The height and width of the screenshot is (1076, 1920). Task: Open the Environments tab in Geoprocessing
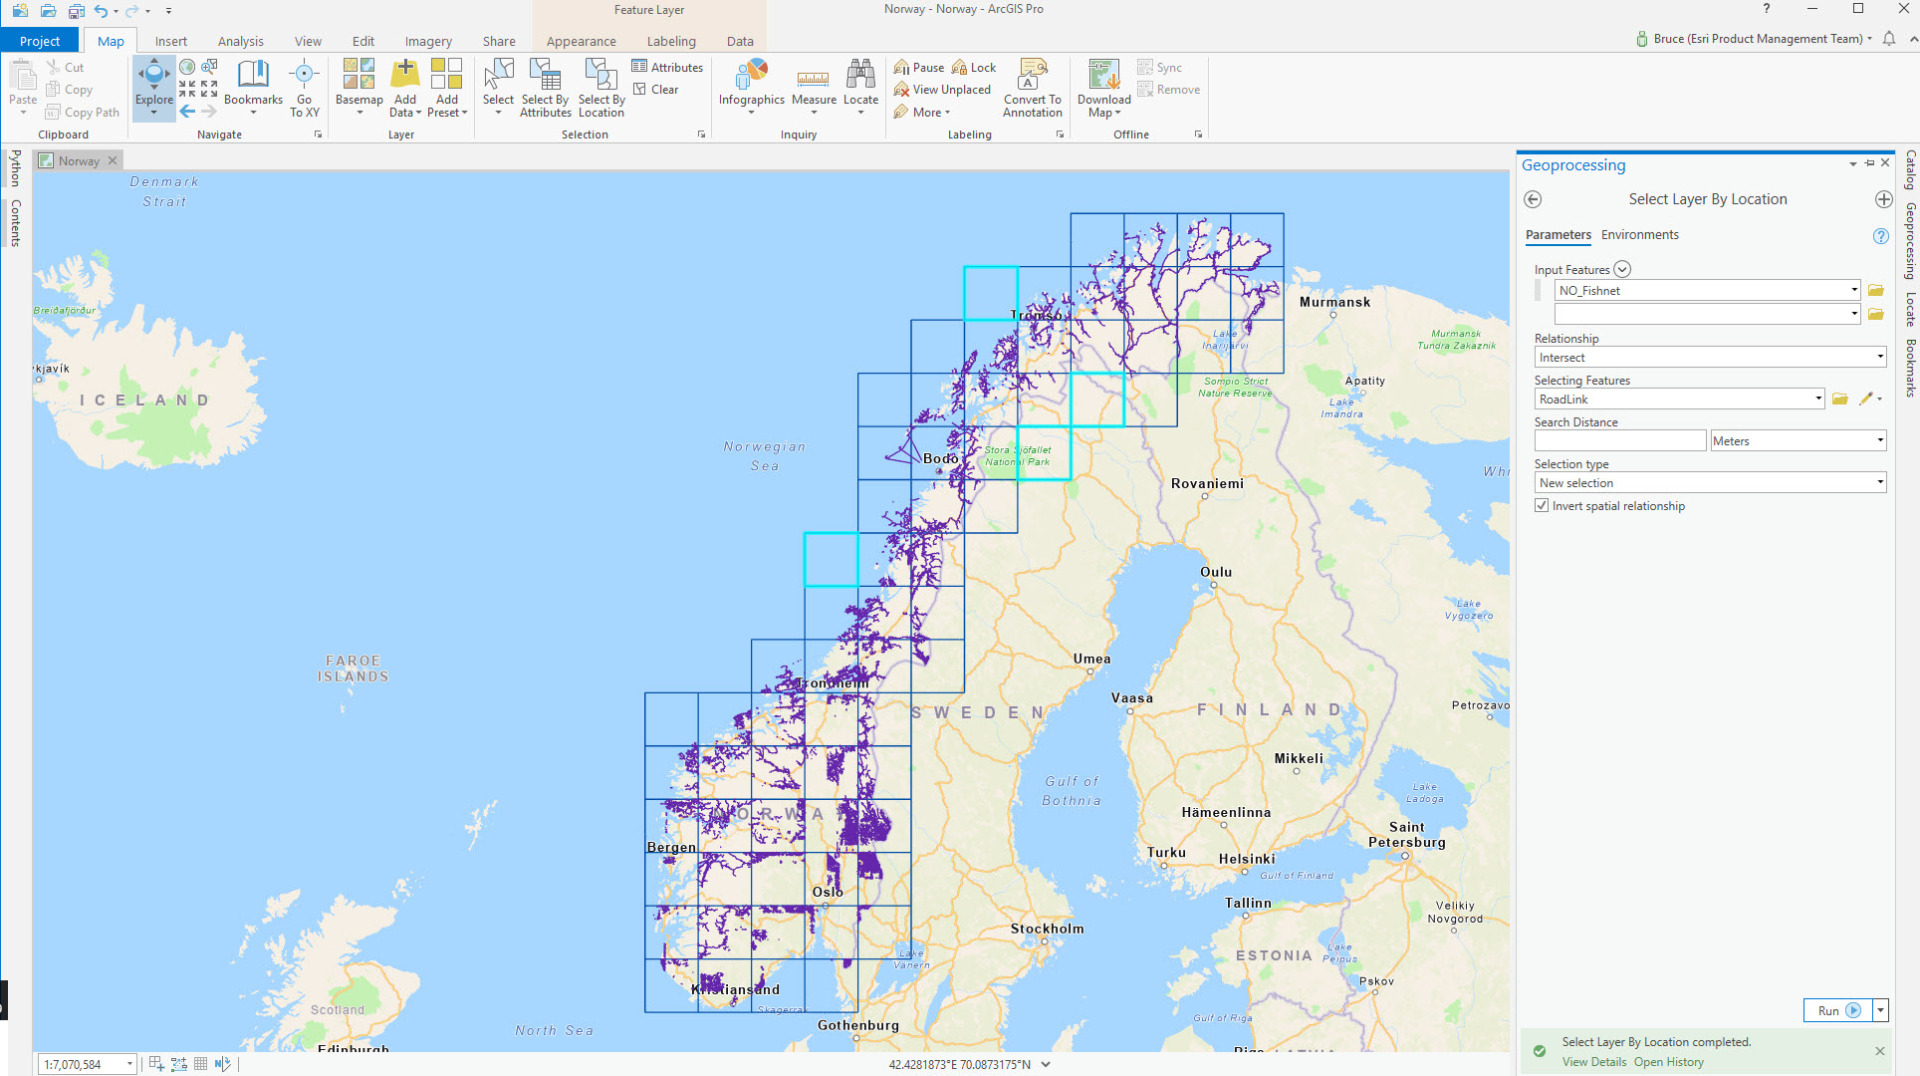point(1639,235)
